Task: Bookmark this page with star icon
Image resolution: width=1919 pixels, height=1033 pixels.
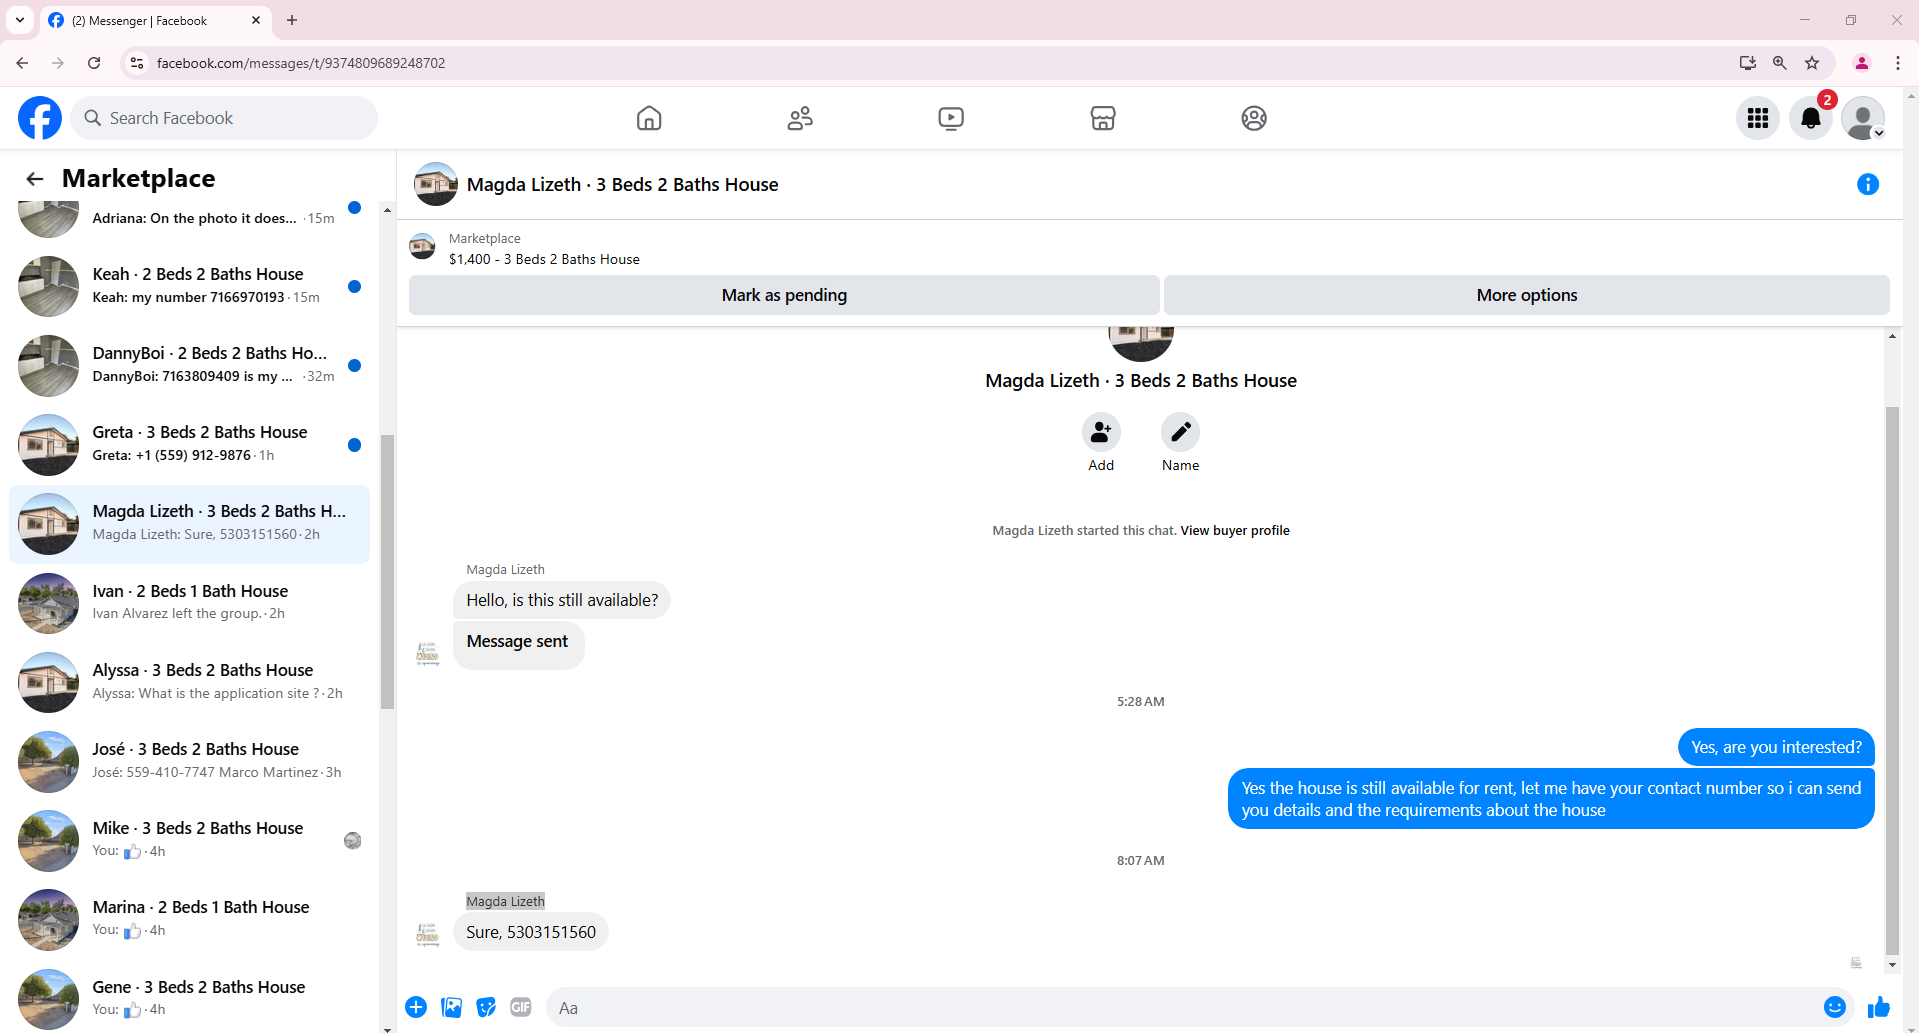Action: (x=1812, y=63)
